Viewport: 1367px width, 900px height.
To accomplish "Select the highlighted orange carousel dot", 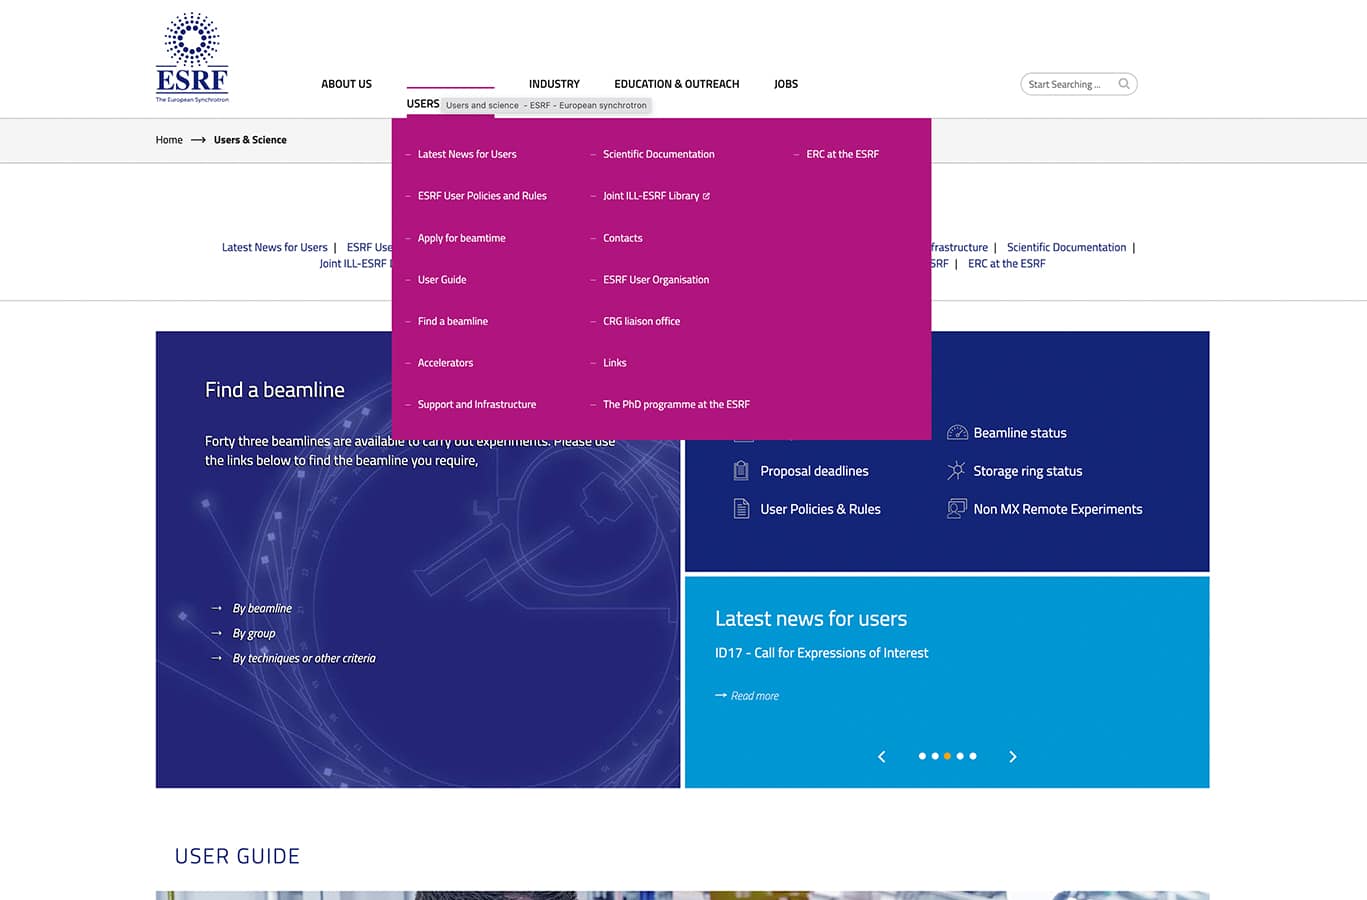I will (947, 756).
